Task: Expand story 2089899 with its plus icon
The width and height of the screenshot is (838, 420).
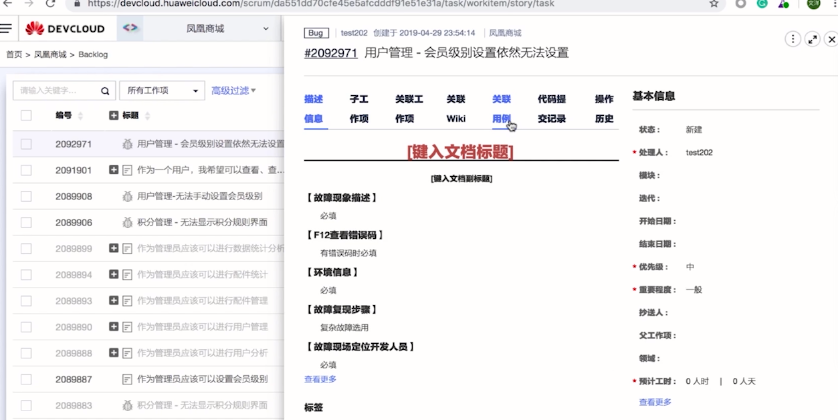Action: (113, 248)
